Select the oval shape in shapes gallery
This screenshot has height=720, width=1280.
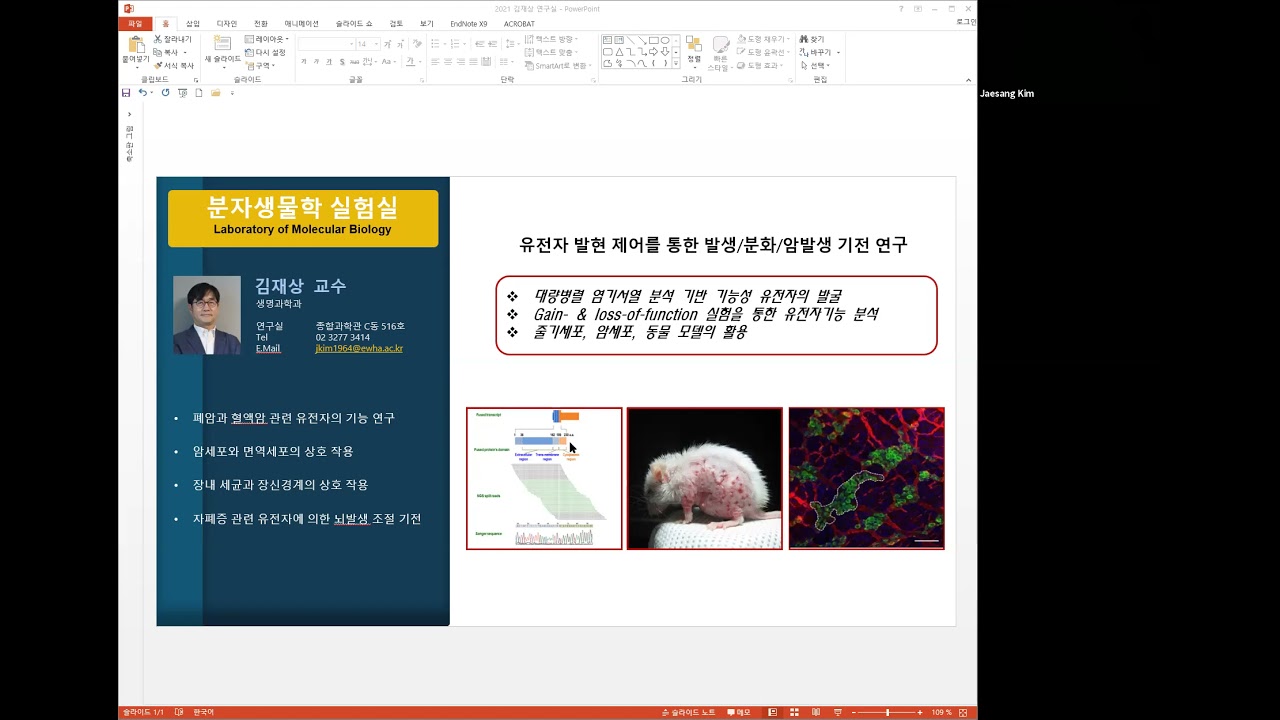pos(665,40)
